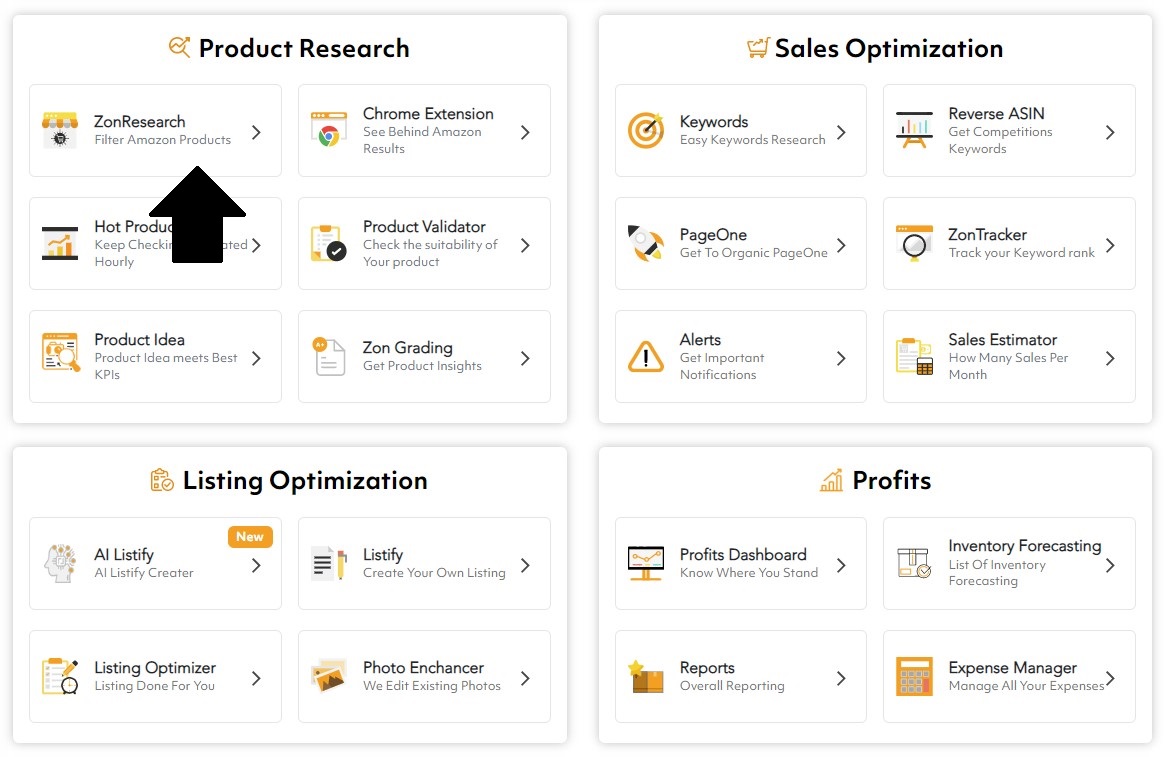Open the Product Validator checkmark icon
Screen dimensions: 1167x757
329,244
